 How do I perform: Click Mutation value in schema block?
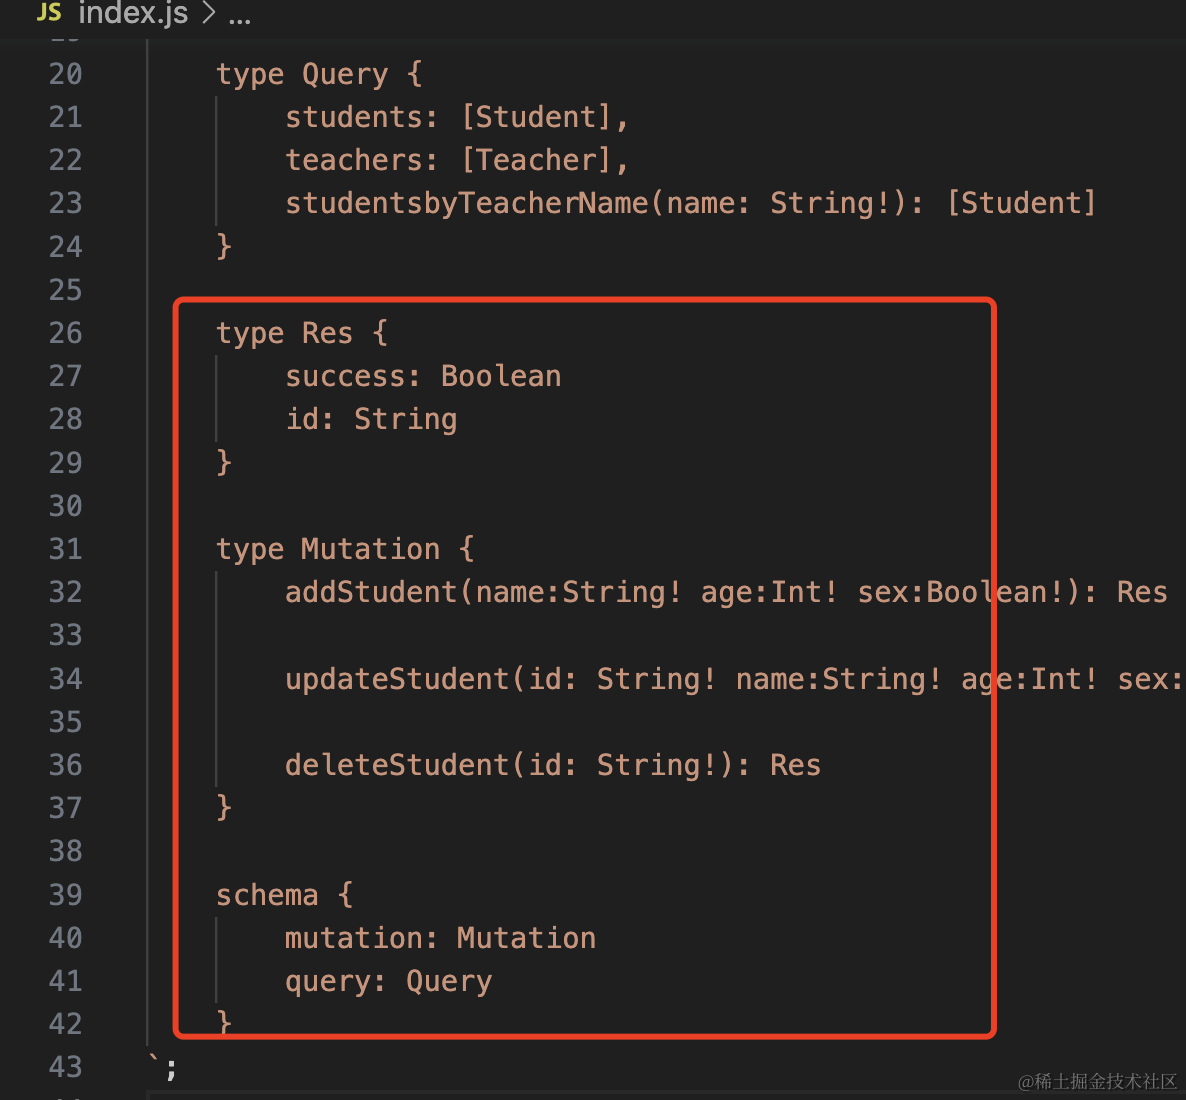pyautogui.click(x=526, y=938)
